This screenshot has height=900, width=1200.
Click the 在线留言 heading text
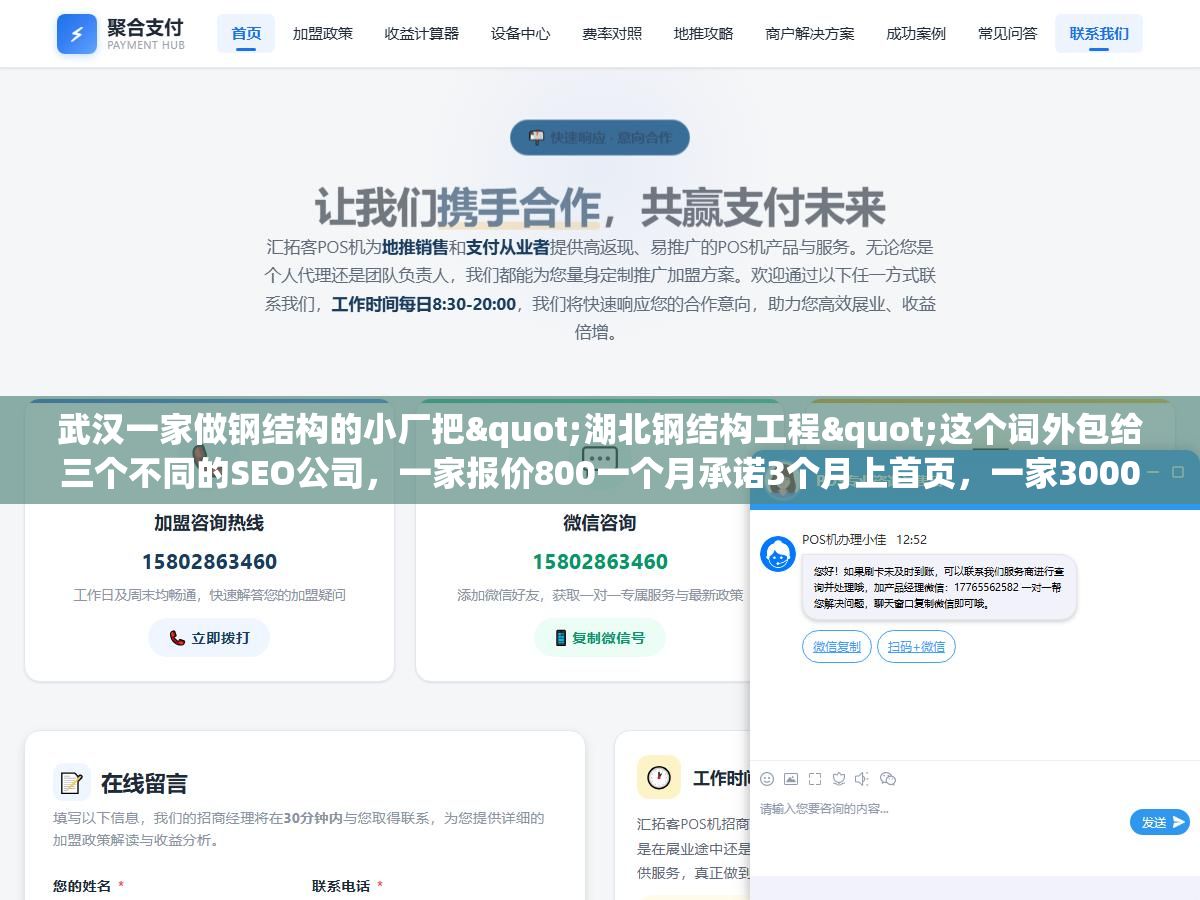pos(144,783)
